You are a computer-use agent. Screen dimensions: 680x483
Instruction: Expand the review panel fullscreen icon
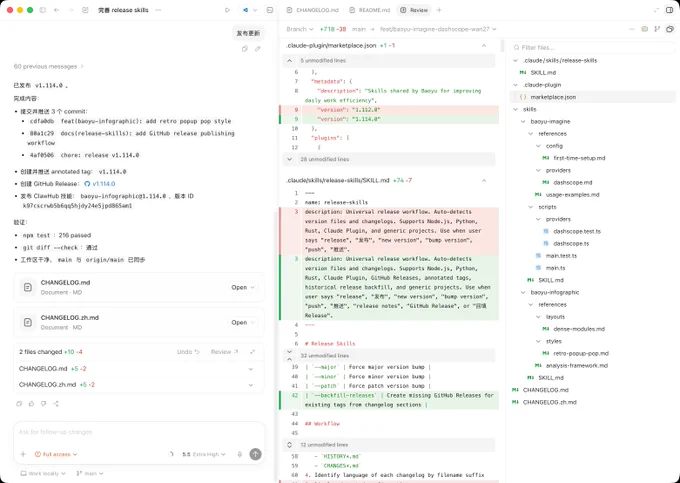656,10
